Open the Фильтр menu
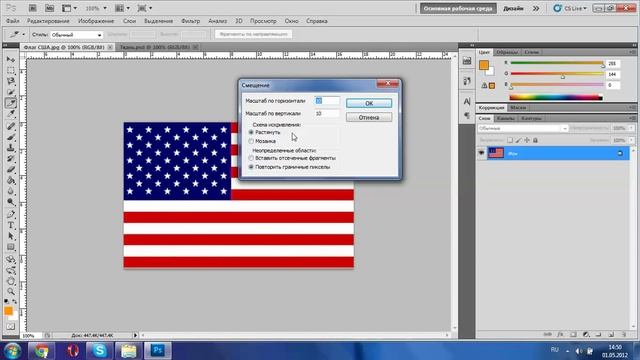 (190, 21)
